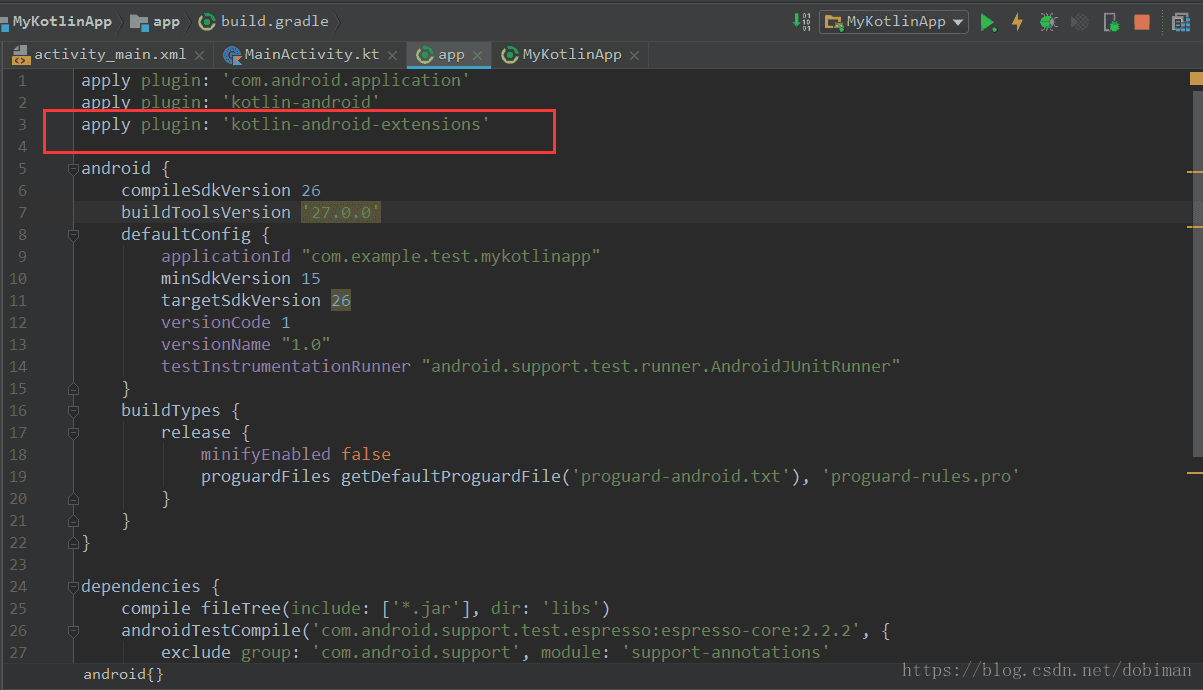Click the 'support-annotations' module string

[x=725, y=653]
